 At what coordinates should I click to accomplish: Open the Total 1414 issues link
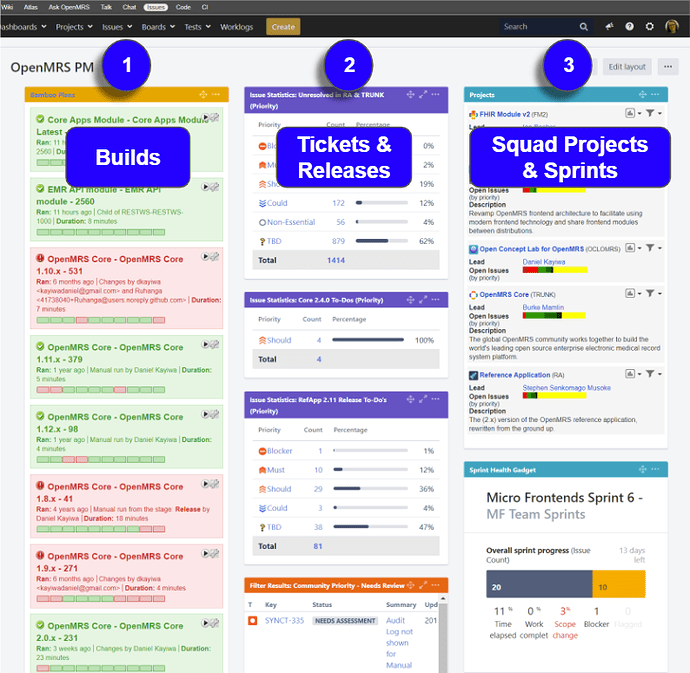point(336,261)
